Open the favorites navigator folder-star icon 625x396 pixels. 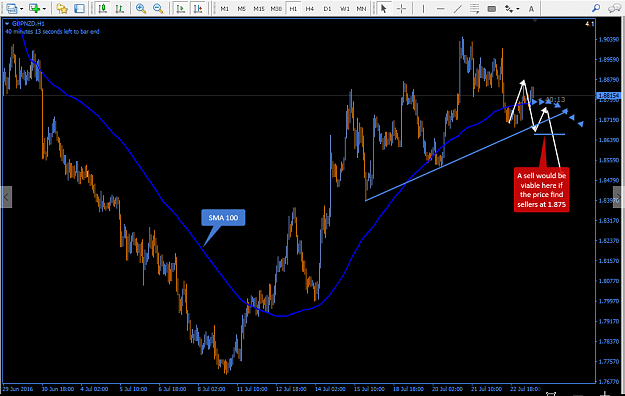(62, 8)
